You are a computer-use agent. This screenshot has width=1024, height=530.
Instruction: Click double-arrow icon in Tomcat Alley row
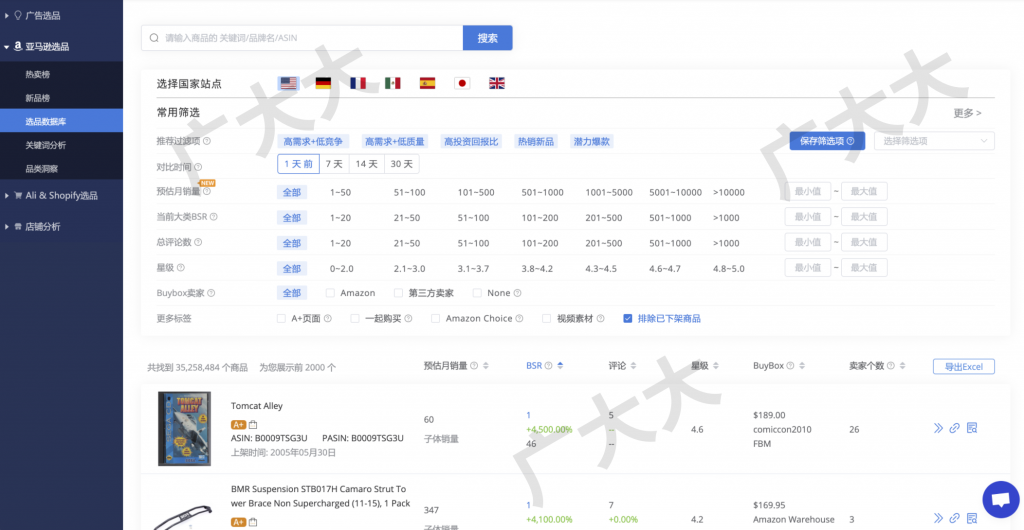pyautogui.click(x=938, y=428)
